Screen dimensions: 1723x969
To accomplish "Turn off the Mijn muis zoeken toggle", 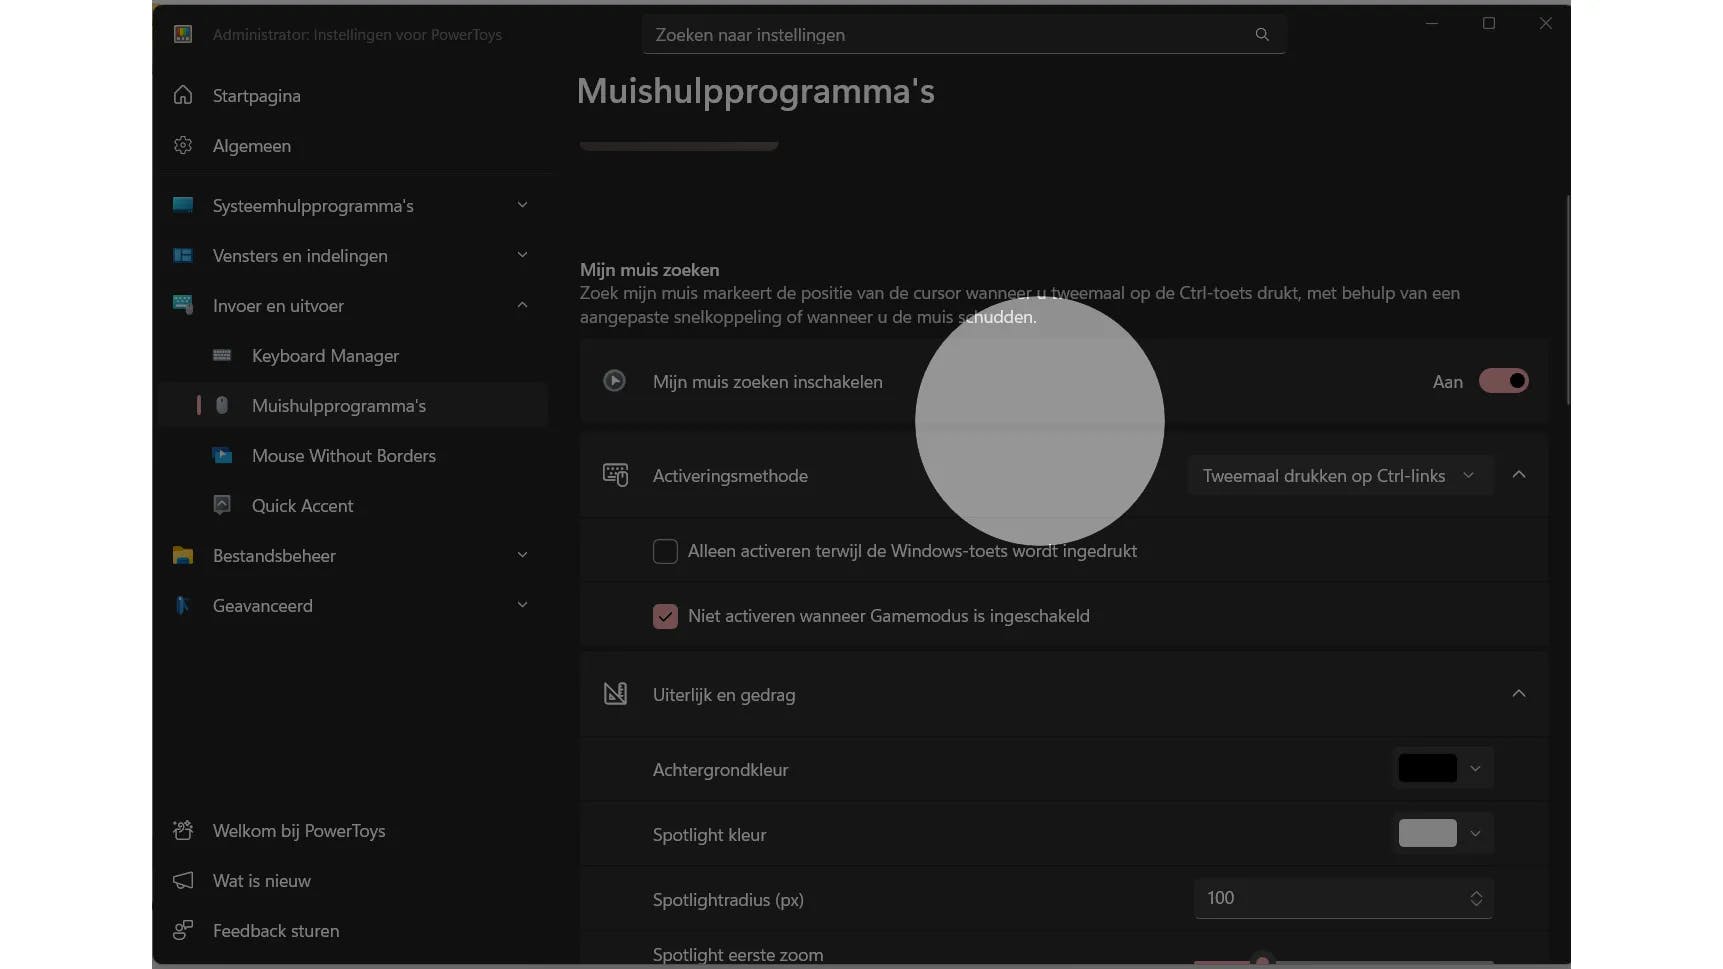I will tap(1504, 381).
